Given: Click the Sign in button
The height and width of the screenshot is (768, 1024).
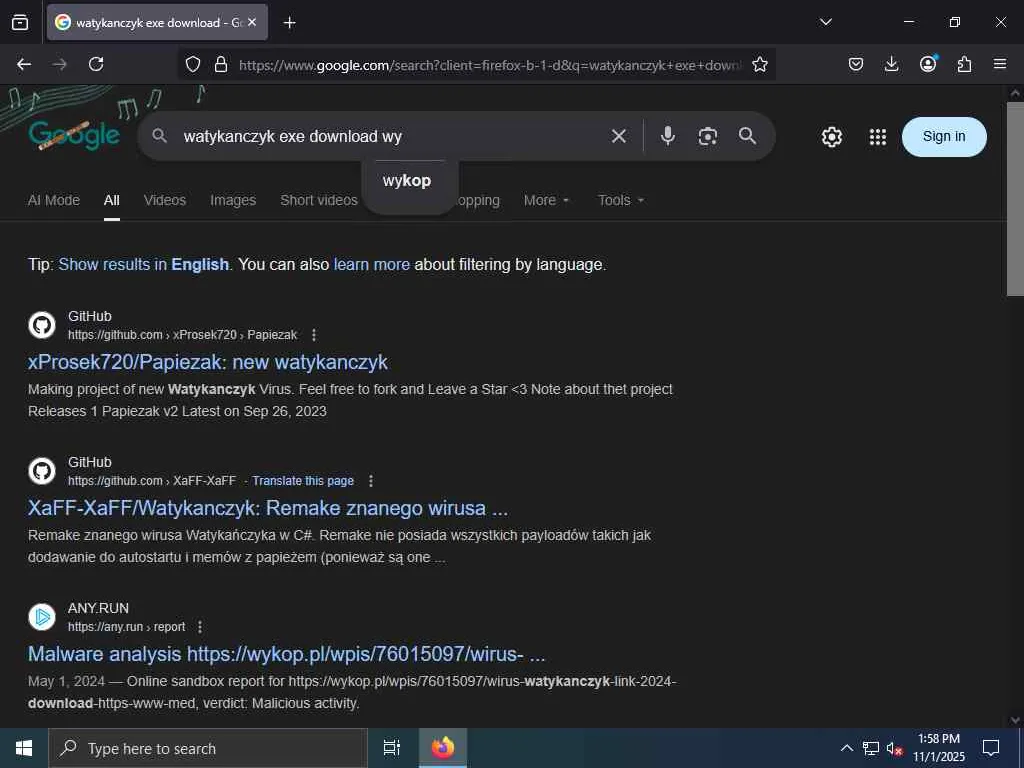Looking at the screenshot, I should pyautogui.click(x=944, y=136).
